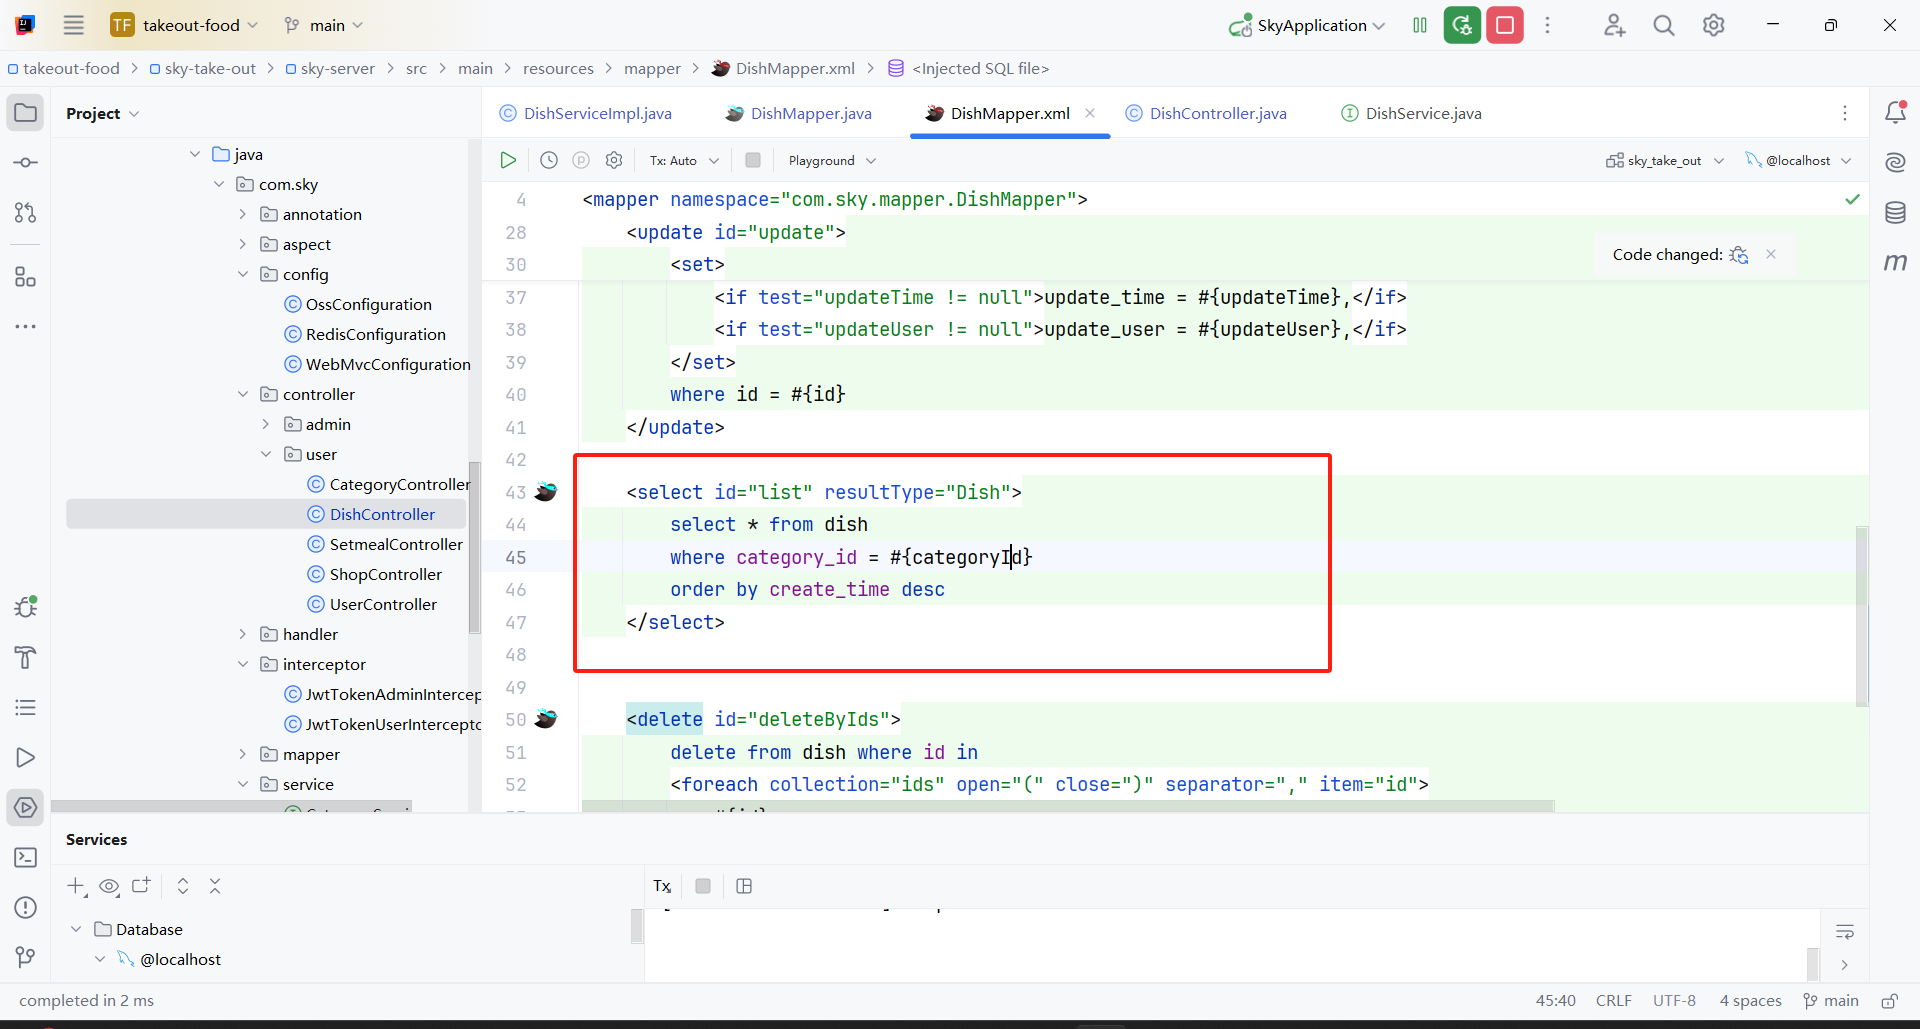Open the Services tool window icon
This screenshot has height=1029, width=1920.
(26, 808)
